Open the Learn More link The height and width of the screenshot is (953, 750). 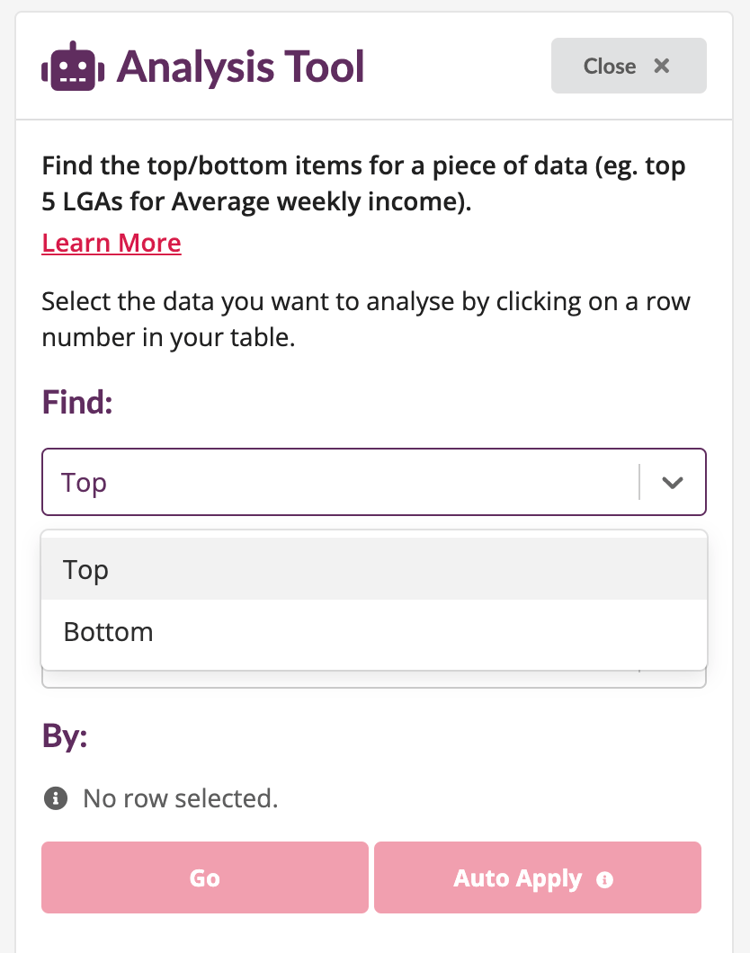(111, 242)
